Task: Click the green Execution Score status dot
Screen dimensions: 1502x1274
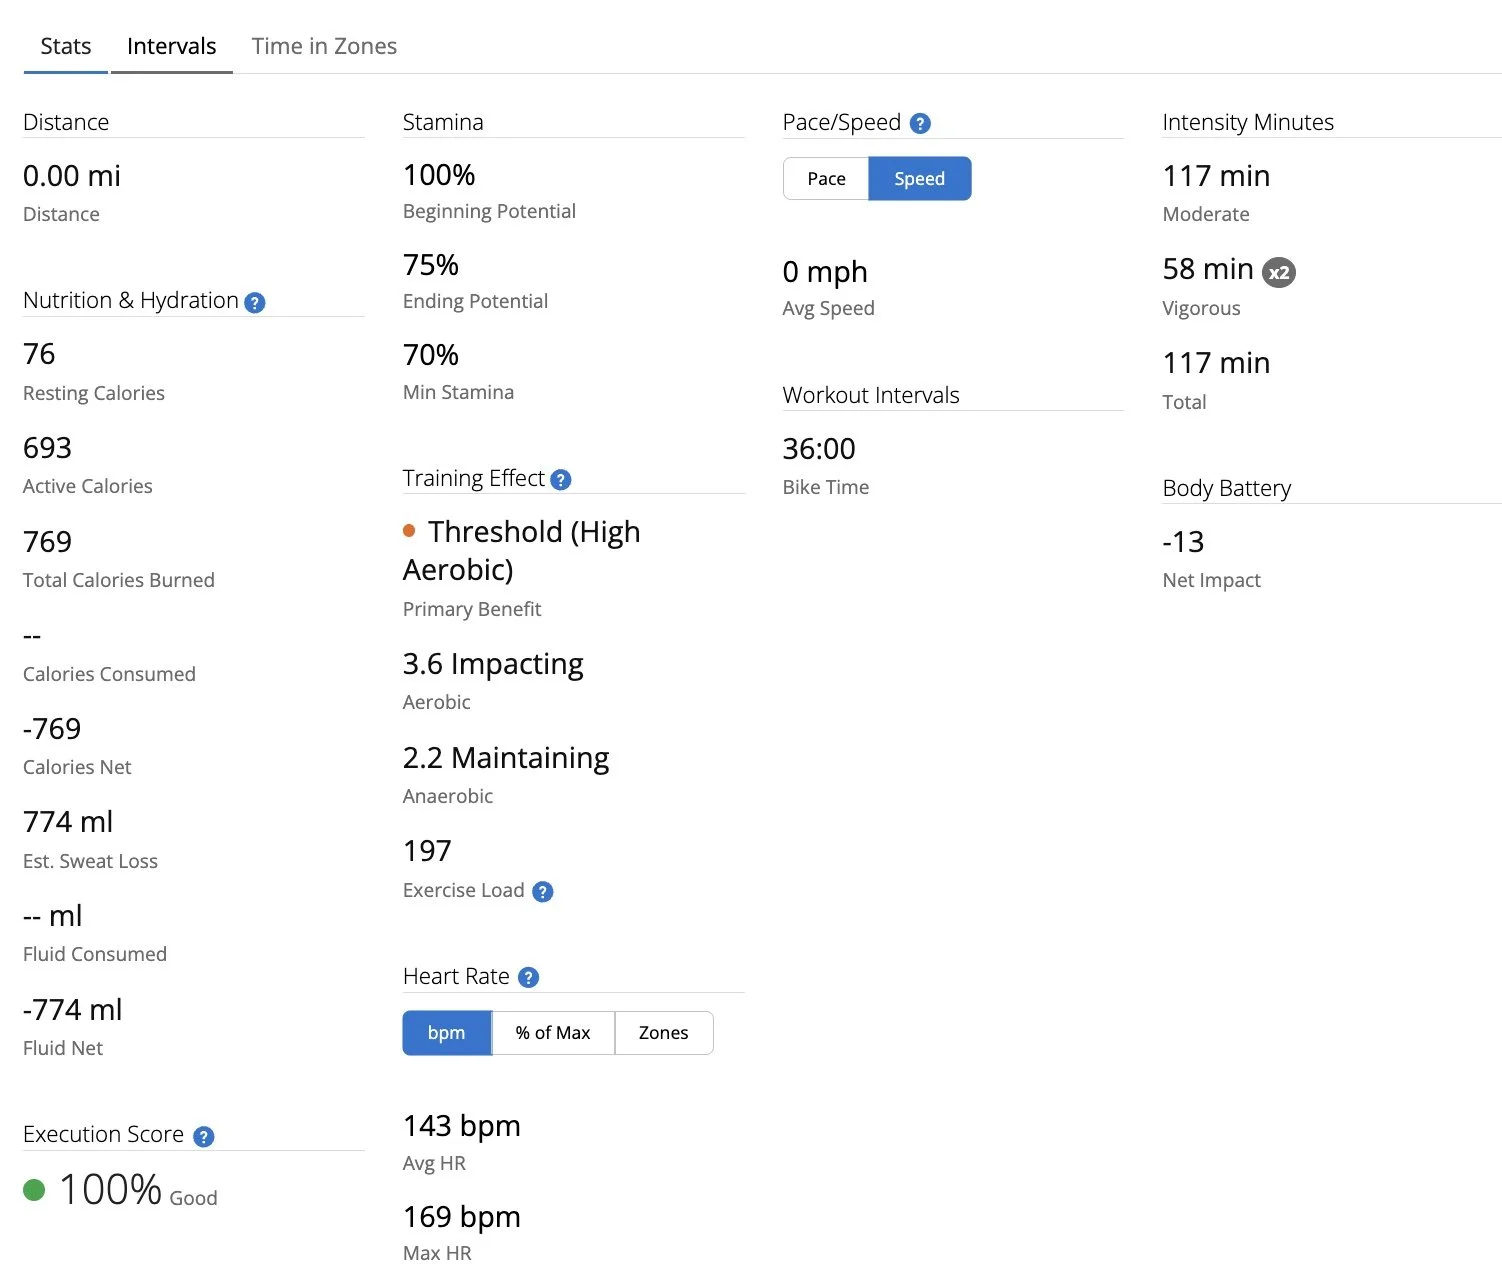Action: pyautogui.click(x=34, y=1190)
